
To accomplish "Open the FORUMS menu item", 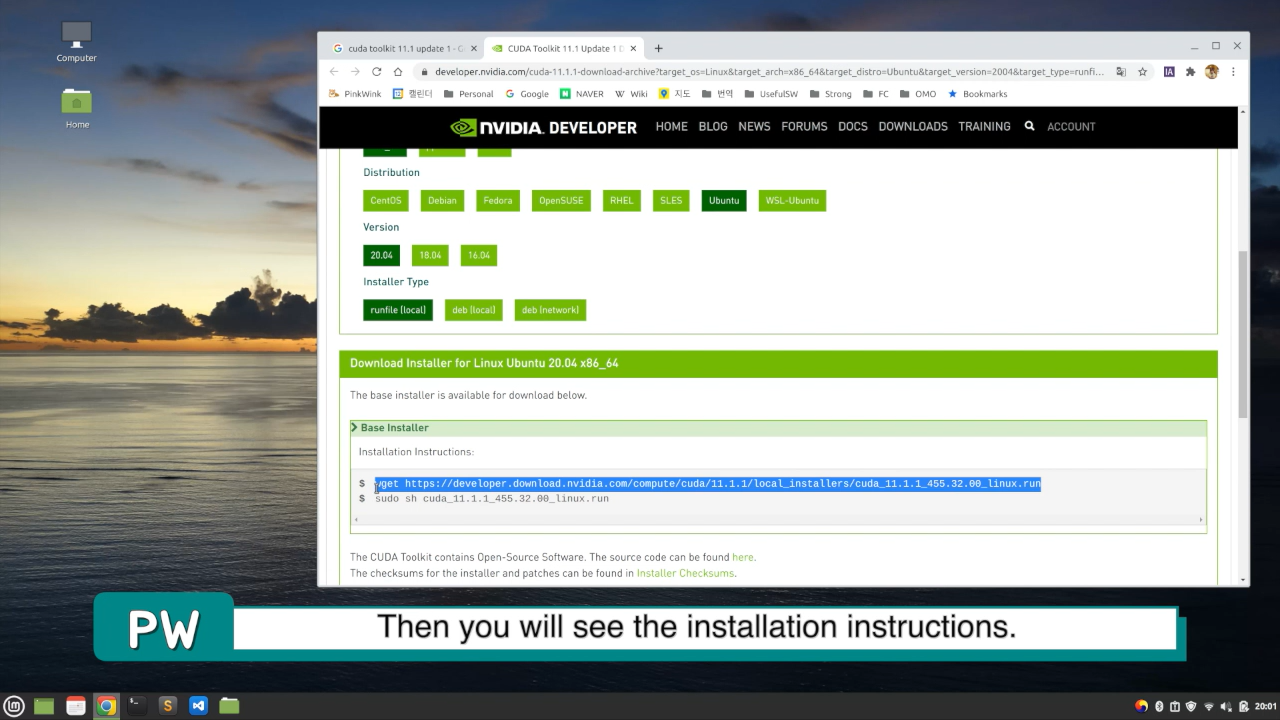I will tap(804, 127).
